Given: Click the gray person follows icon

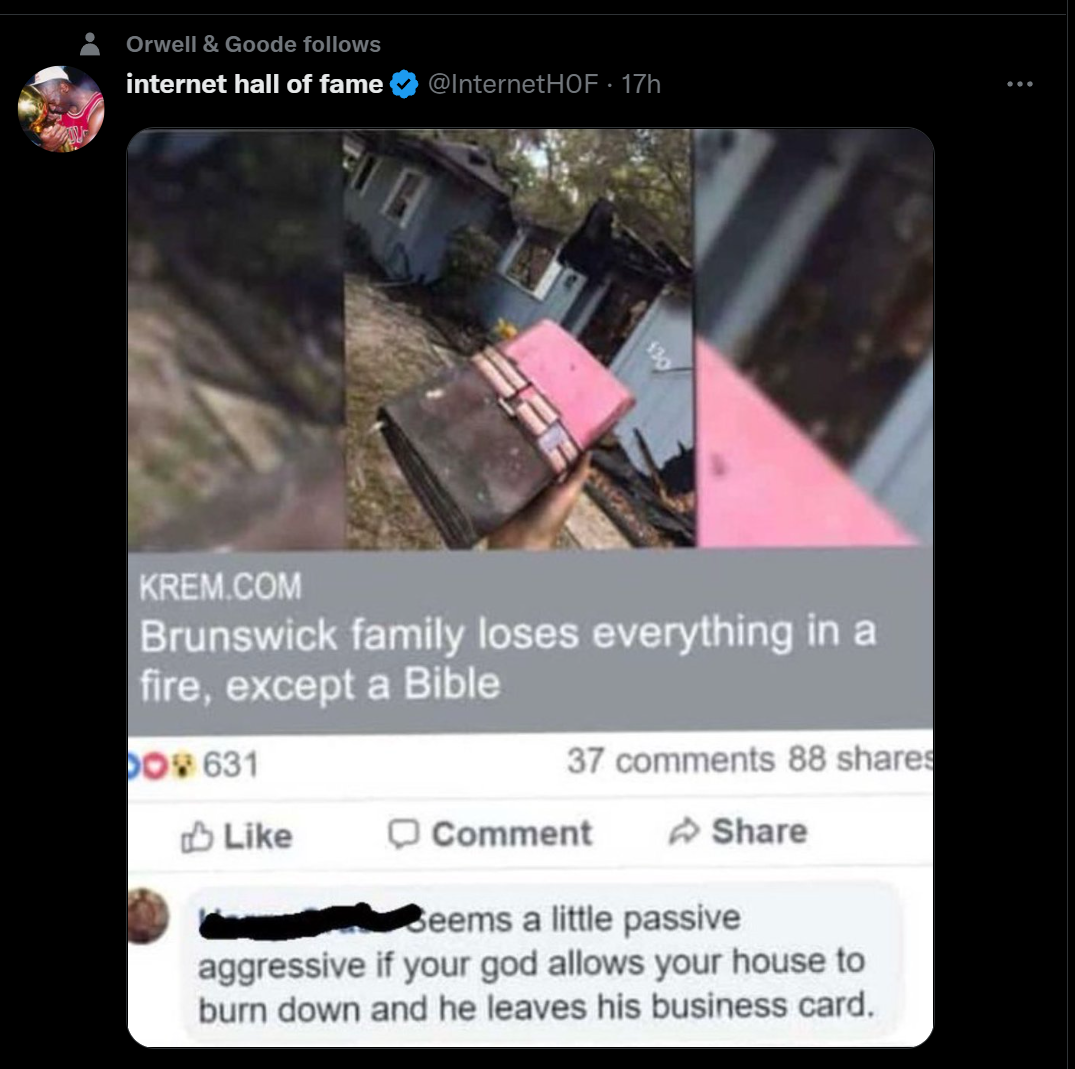Looking at the screenshot, I should pos(90,44).
